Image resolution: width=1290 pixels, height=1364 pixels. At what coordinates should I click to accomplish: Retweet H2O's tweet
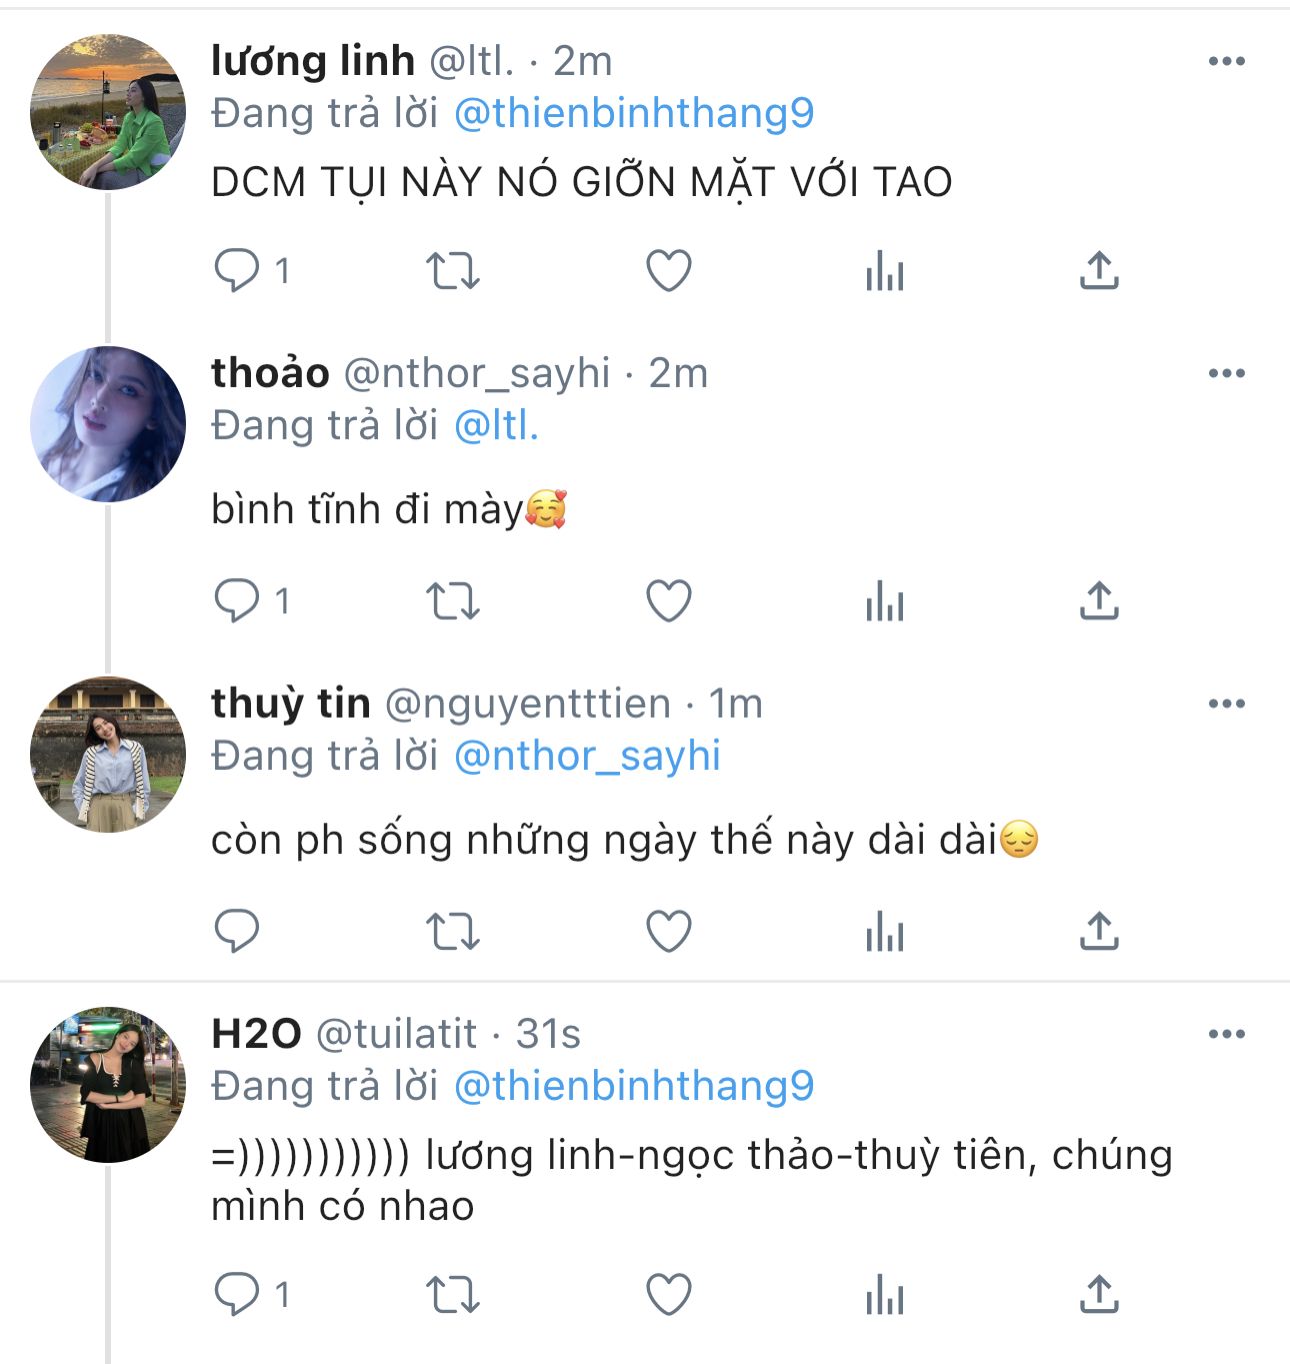click(x=453, y=1295)
